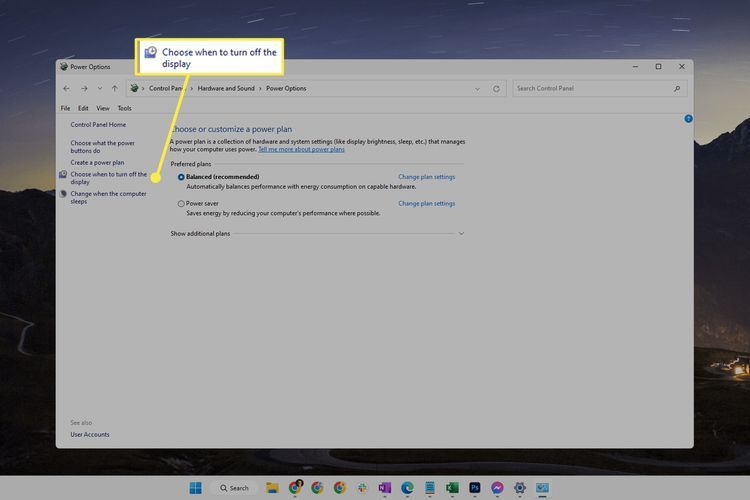This screenshot has height=500, width=750.
Task: Open the Tools menu
Action: coord(124,108)
